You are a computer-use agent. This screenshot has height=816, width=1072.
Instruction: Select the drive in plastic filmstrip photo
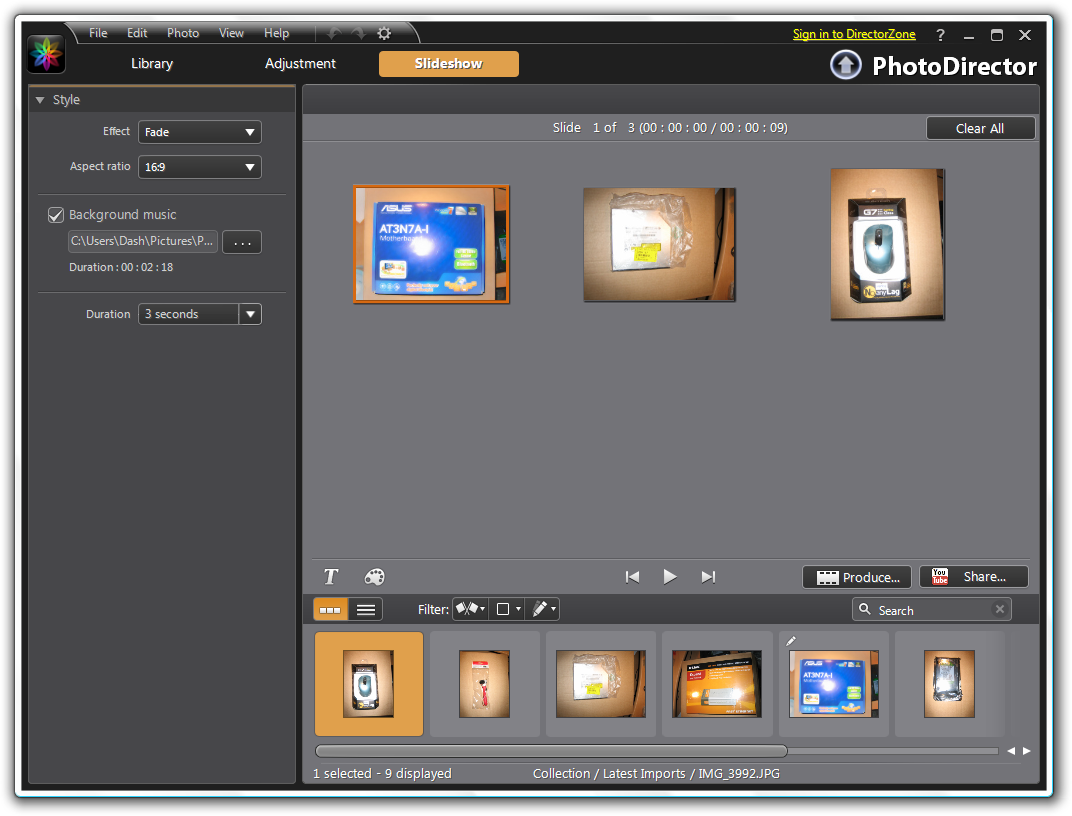(x=601, y=683)
